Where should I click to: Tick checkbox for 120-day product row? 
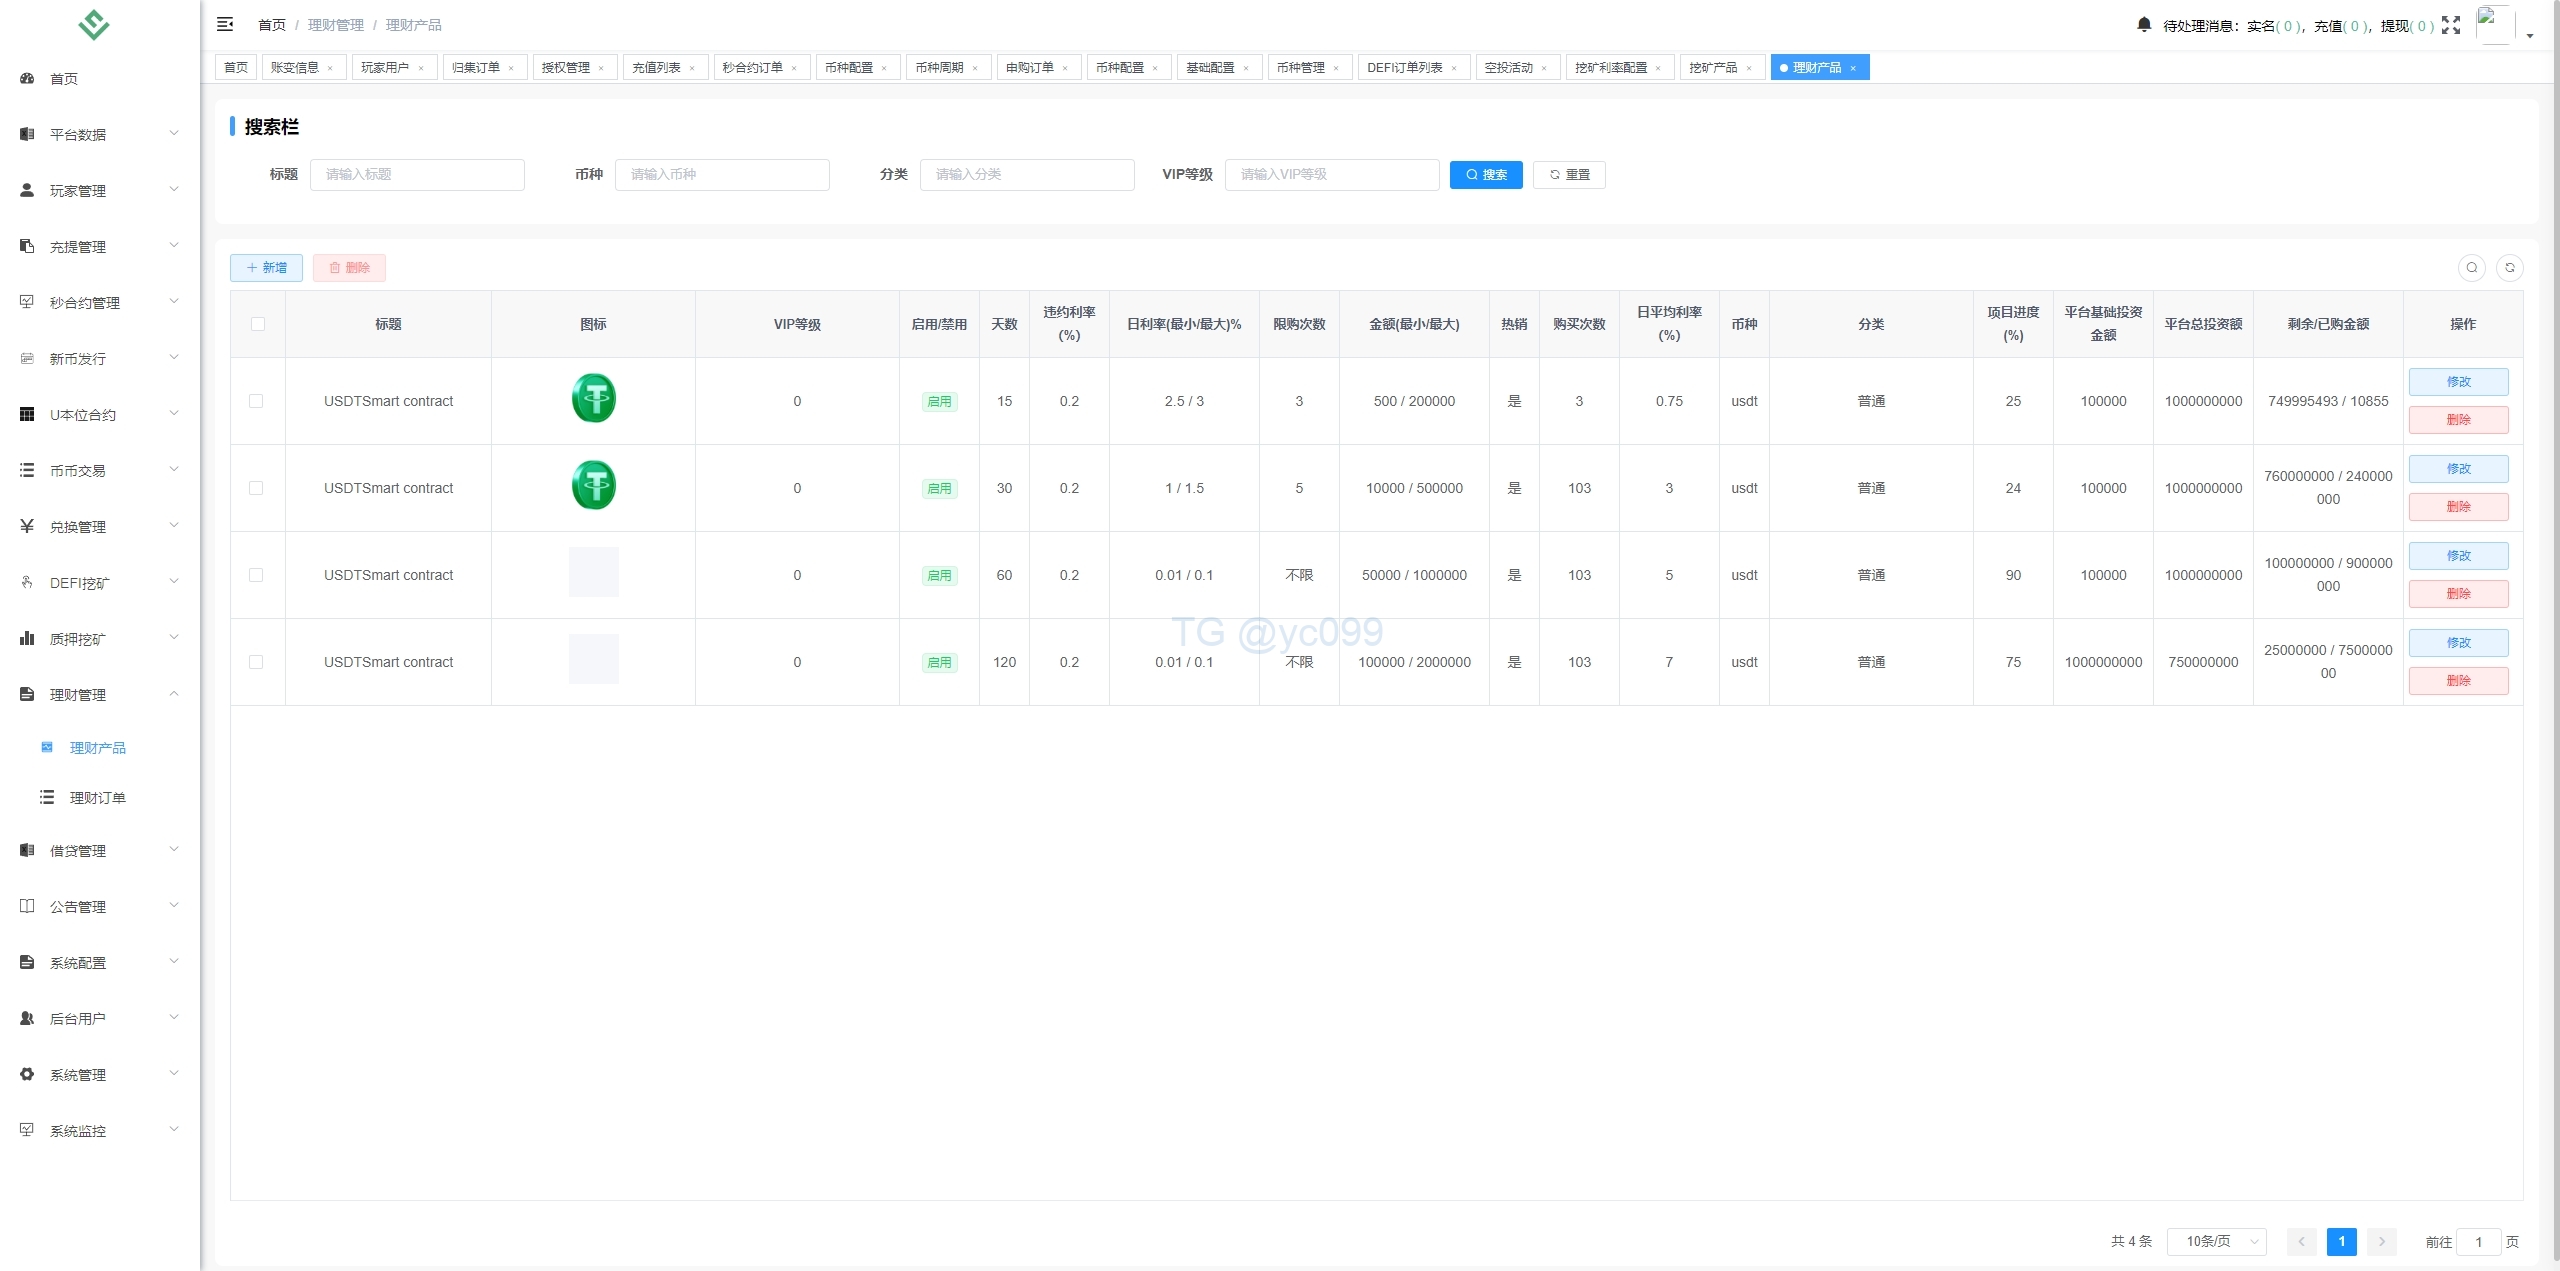tap(256, 662)
